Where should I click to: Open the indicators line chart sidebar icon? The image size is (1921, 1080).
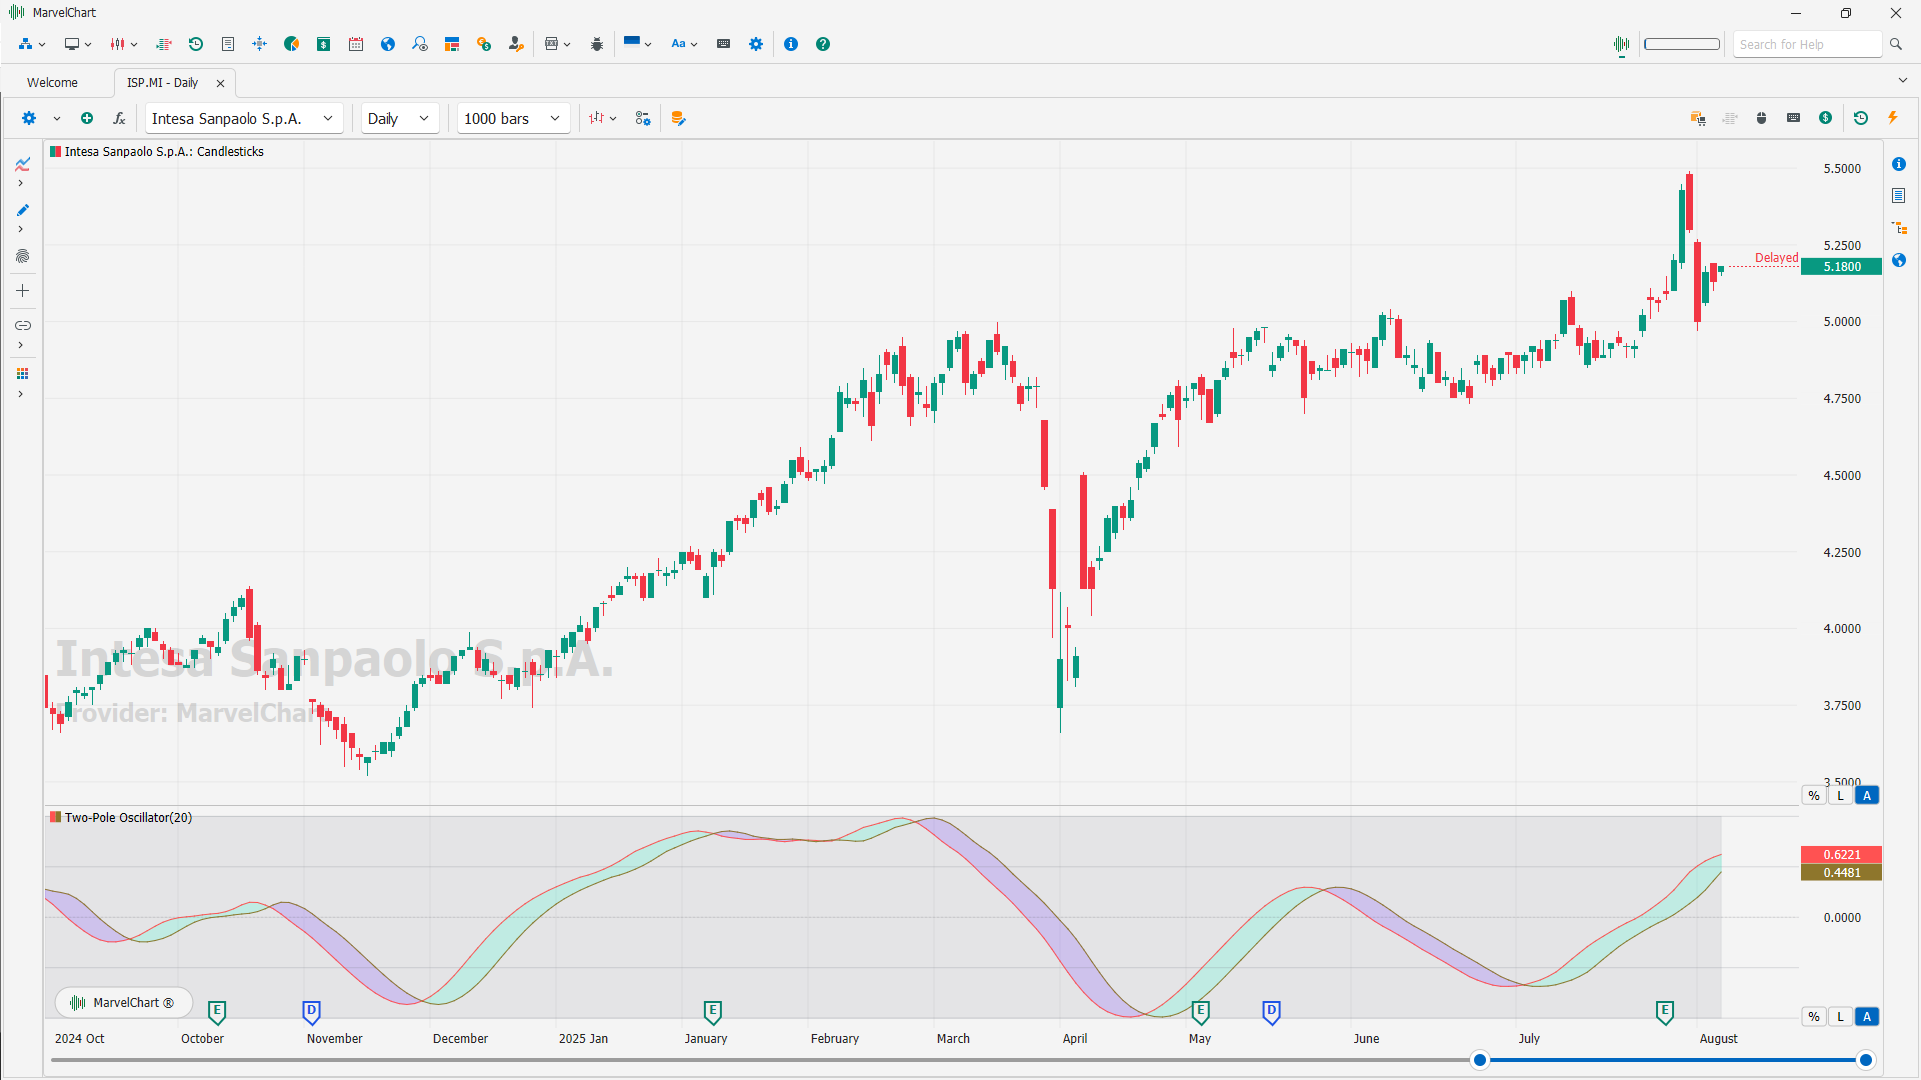(x=22, y=164)
